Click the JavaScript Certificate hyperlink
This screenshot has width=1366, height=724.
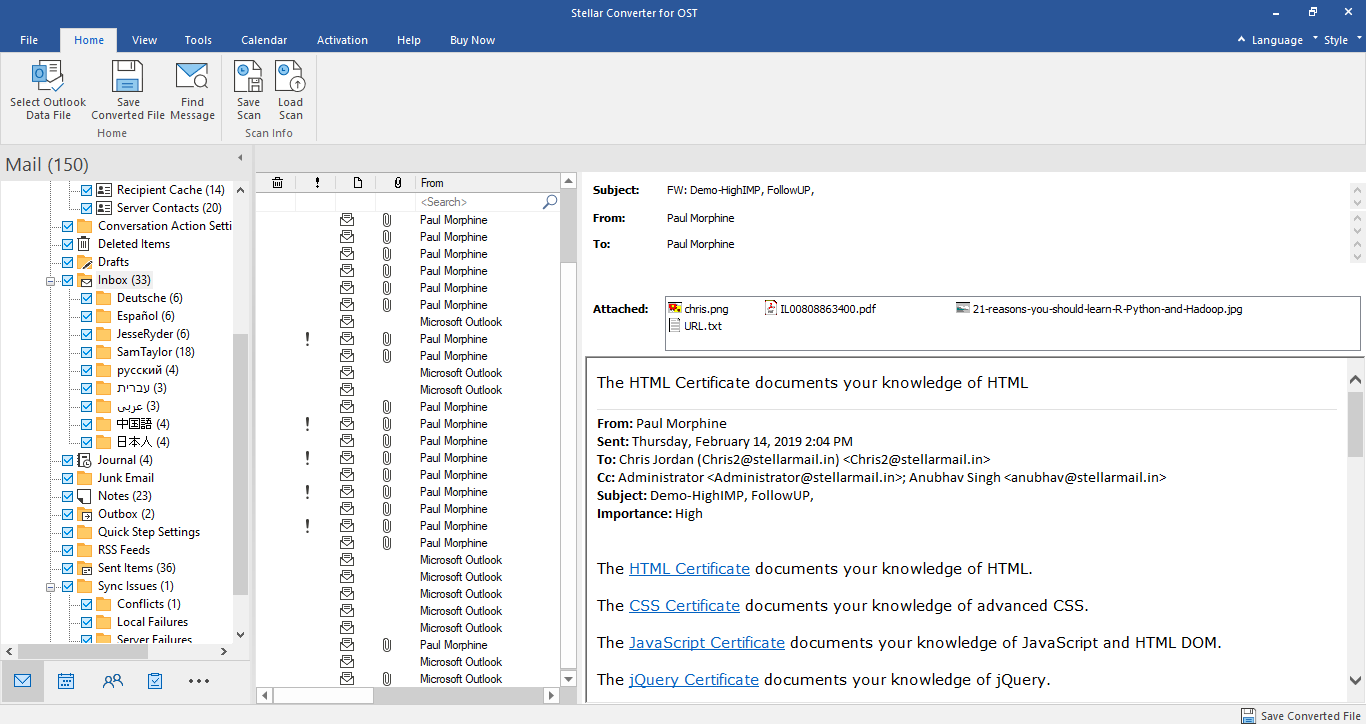coord(706,643)
